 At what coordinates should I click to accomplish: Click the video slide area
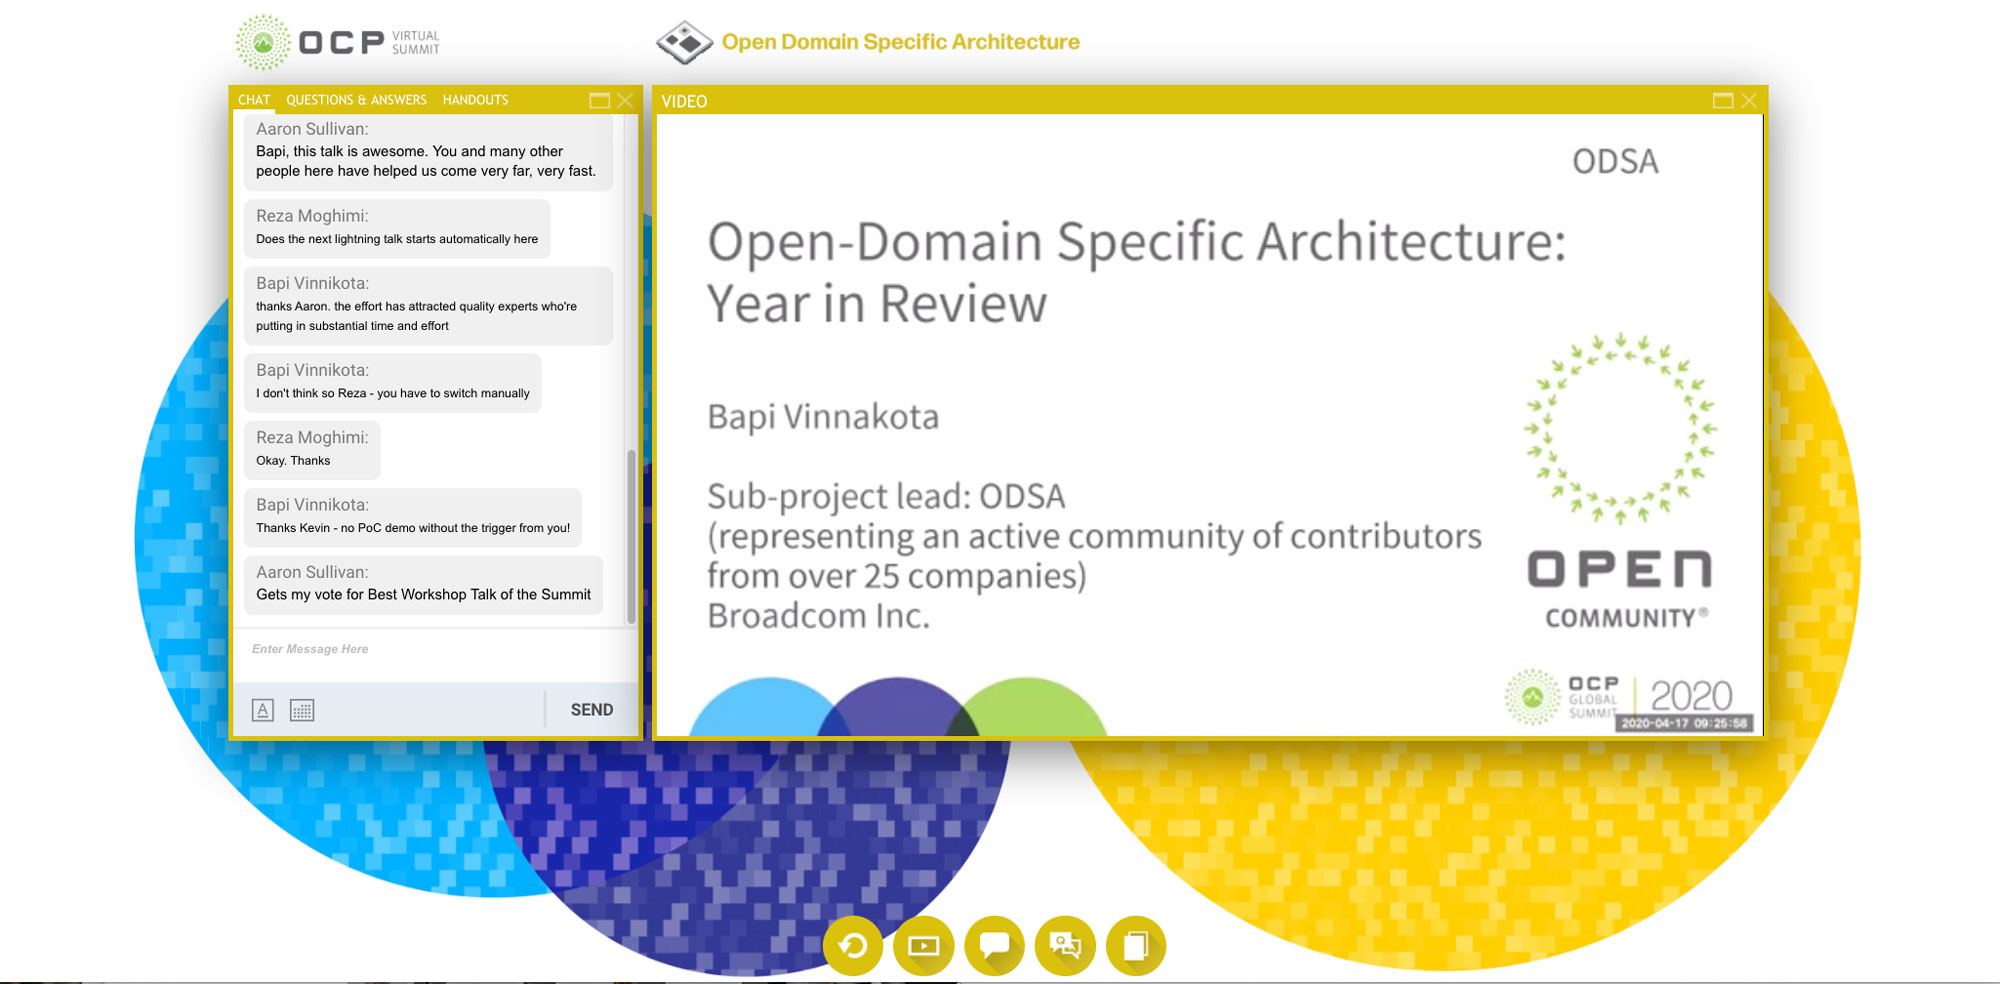1209,425
